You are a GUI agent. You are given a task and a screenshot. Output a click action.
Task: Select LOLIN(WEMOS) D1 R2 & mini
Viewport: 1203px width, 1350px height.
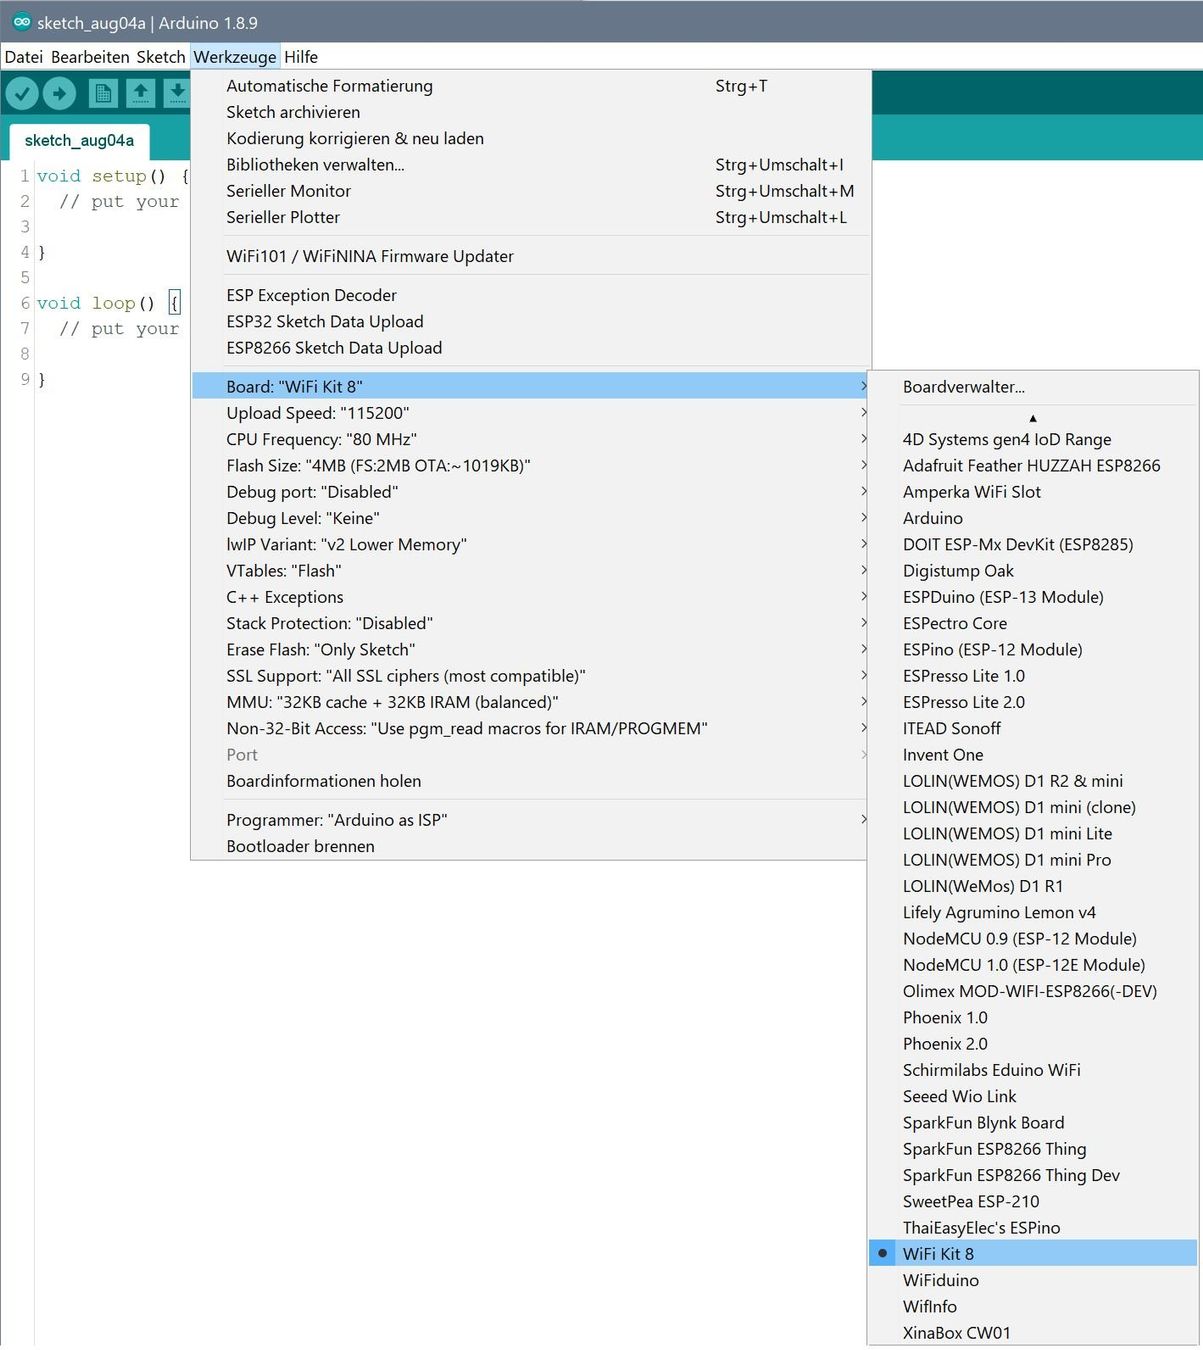[x=1032, y=781]
